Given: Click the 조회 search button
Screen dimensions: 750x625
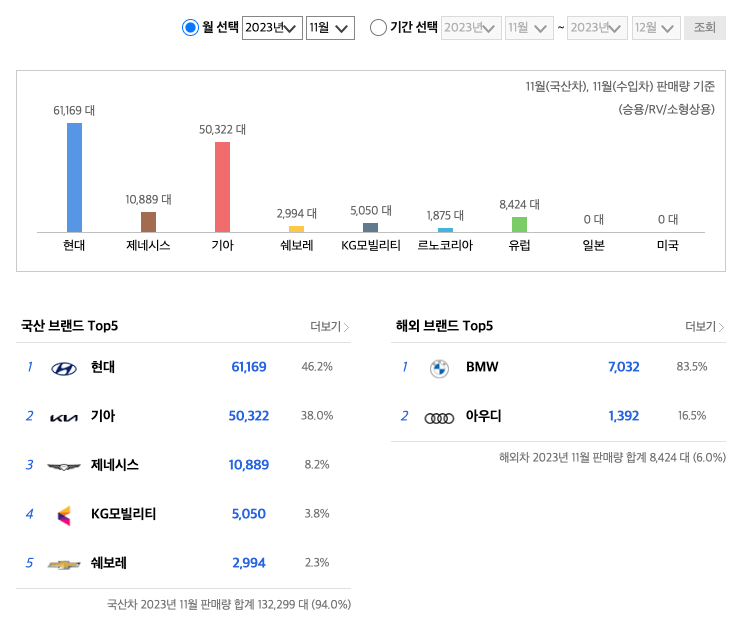Looking at the screenshot, I should 705,28.
